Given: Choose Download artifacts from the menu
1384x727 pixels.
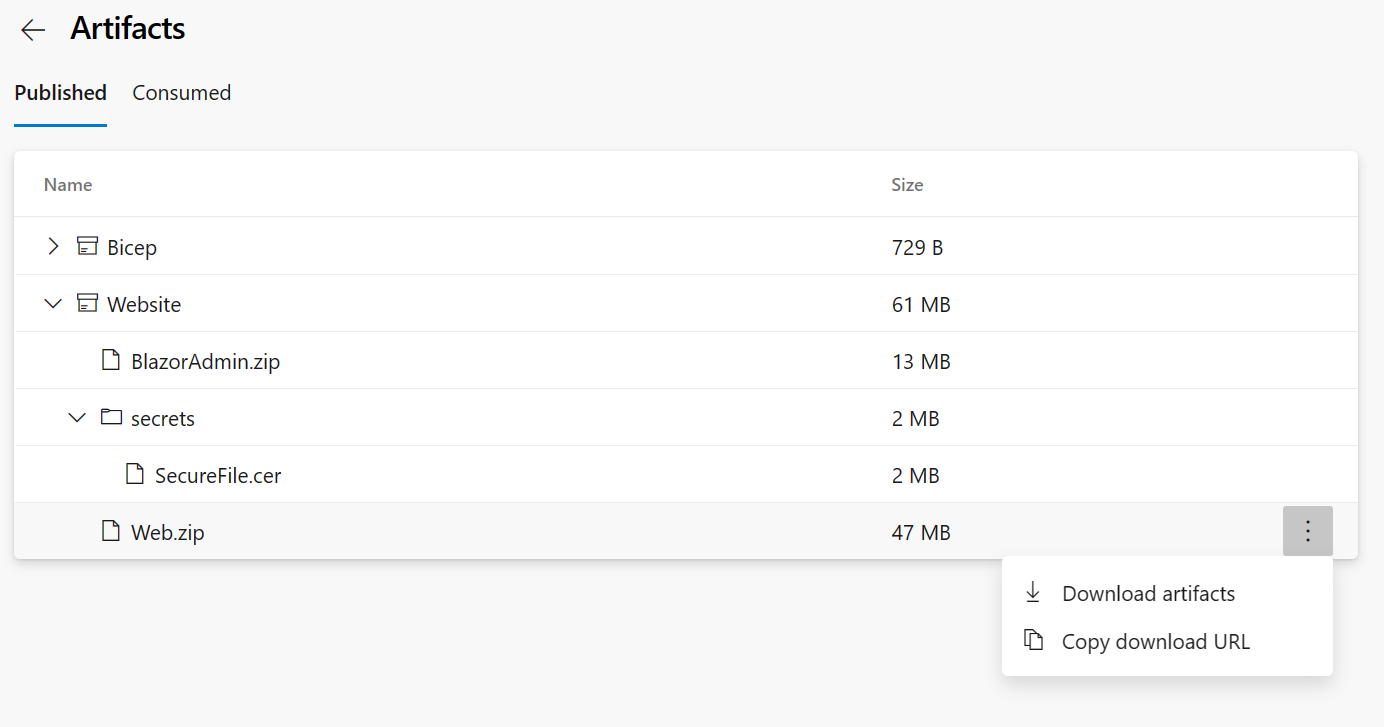Looking at the screenshot, I should click(x=1148, y=593).
